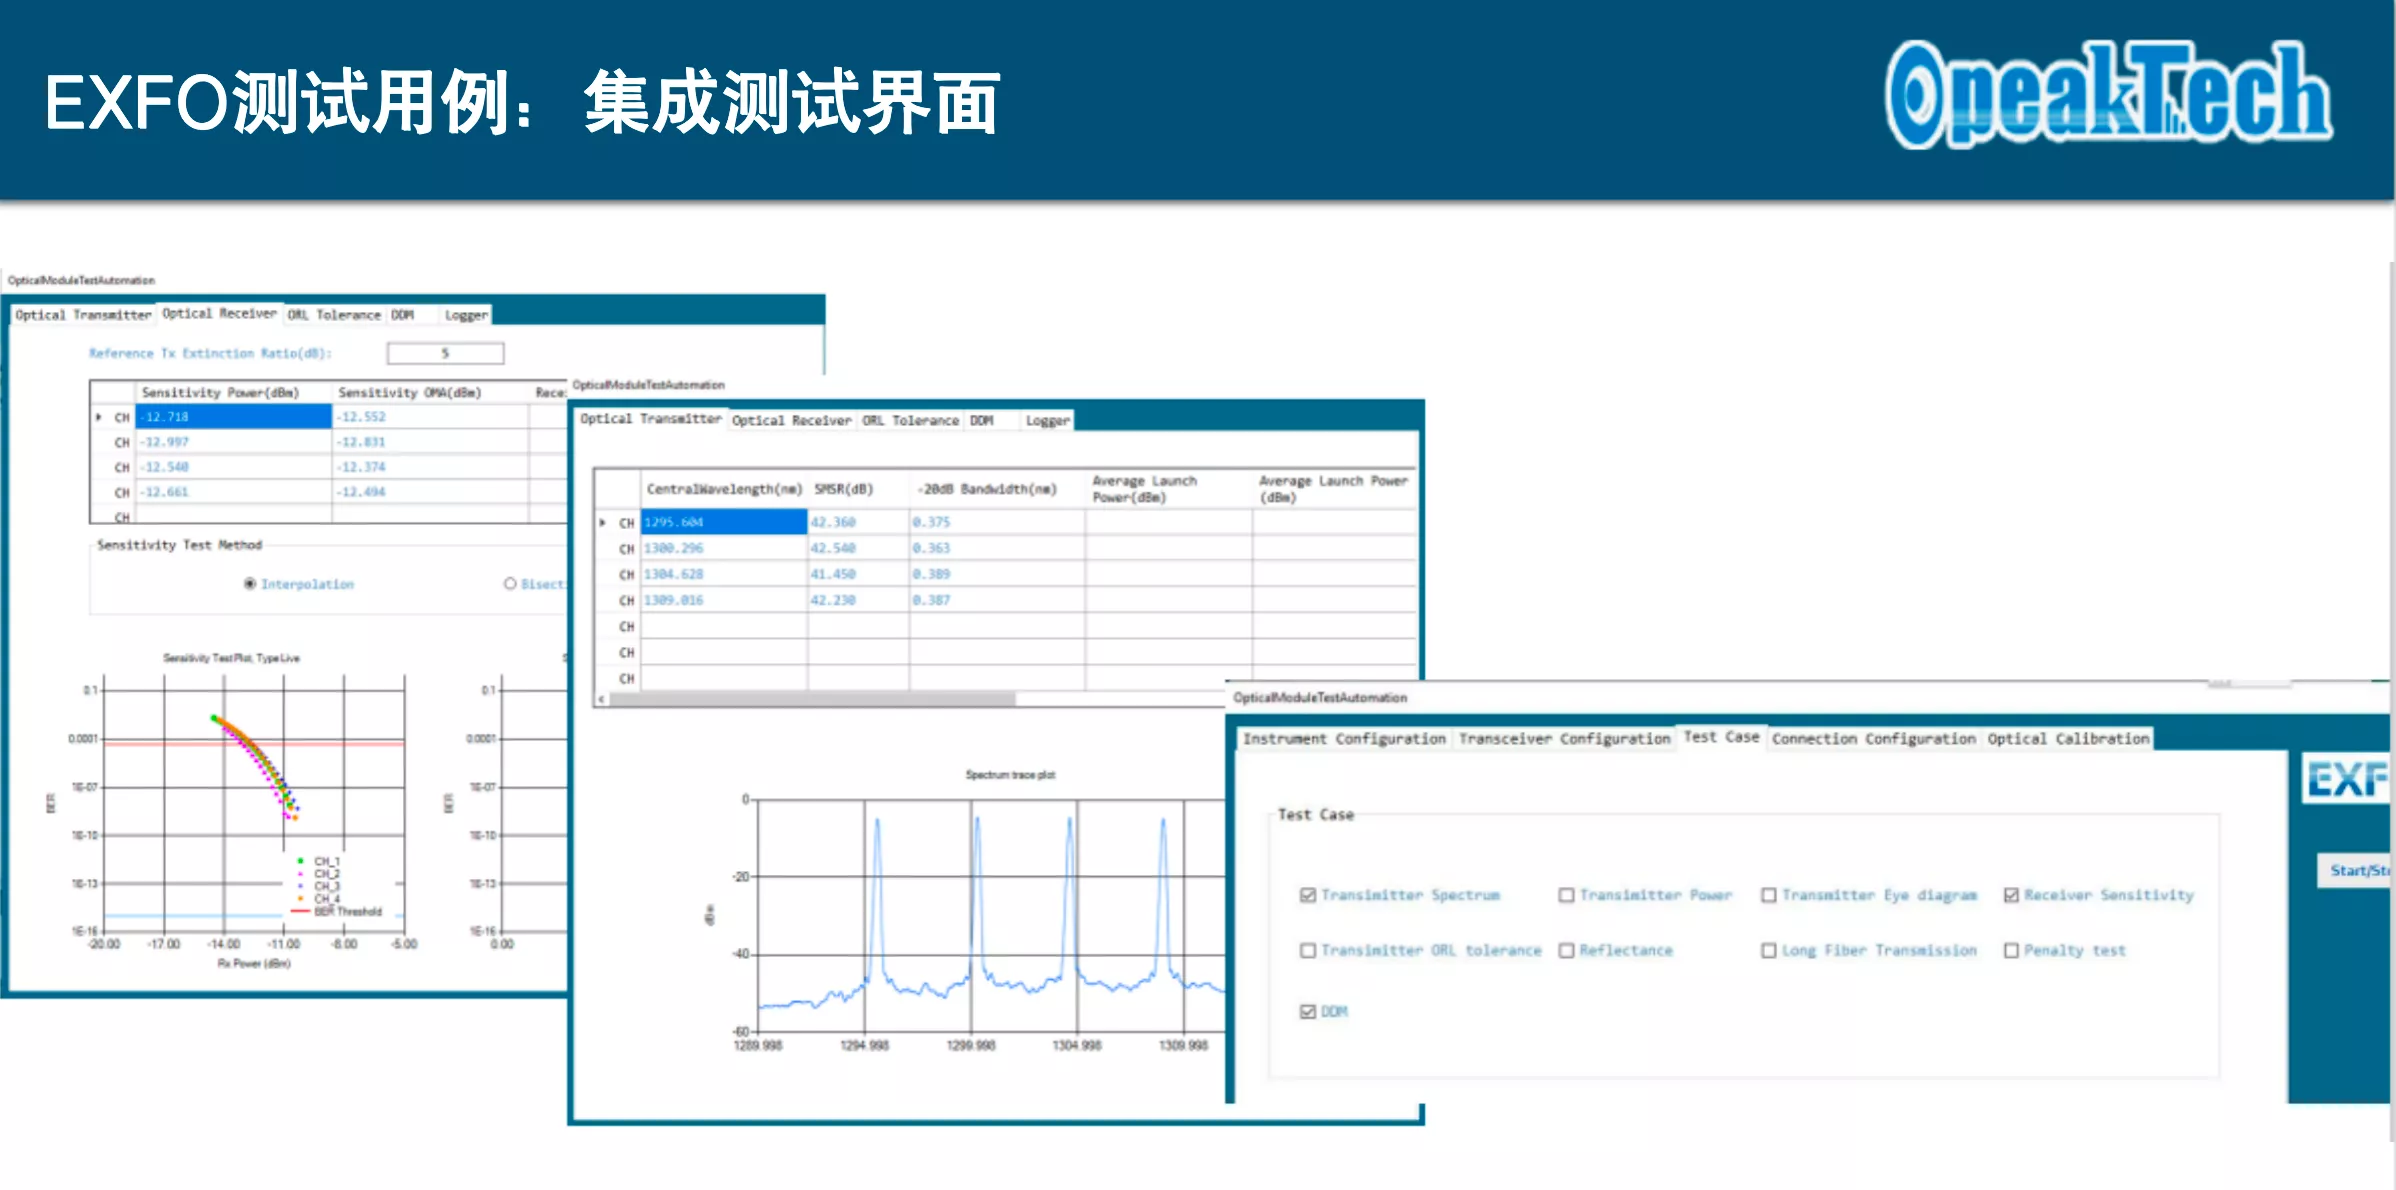Switch to the Logger tab in receiver window
This screenshot has width=2396, height=1190.
[x=467, y=315]
